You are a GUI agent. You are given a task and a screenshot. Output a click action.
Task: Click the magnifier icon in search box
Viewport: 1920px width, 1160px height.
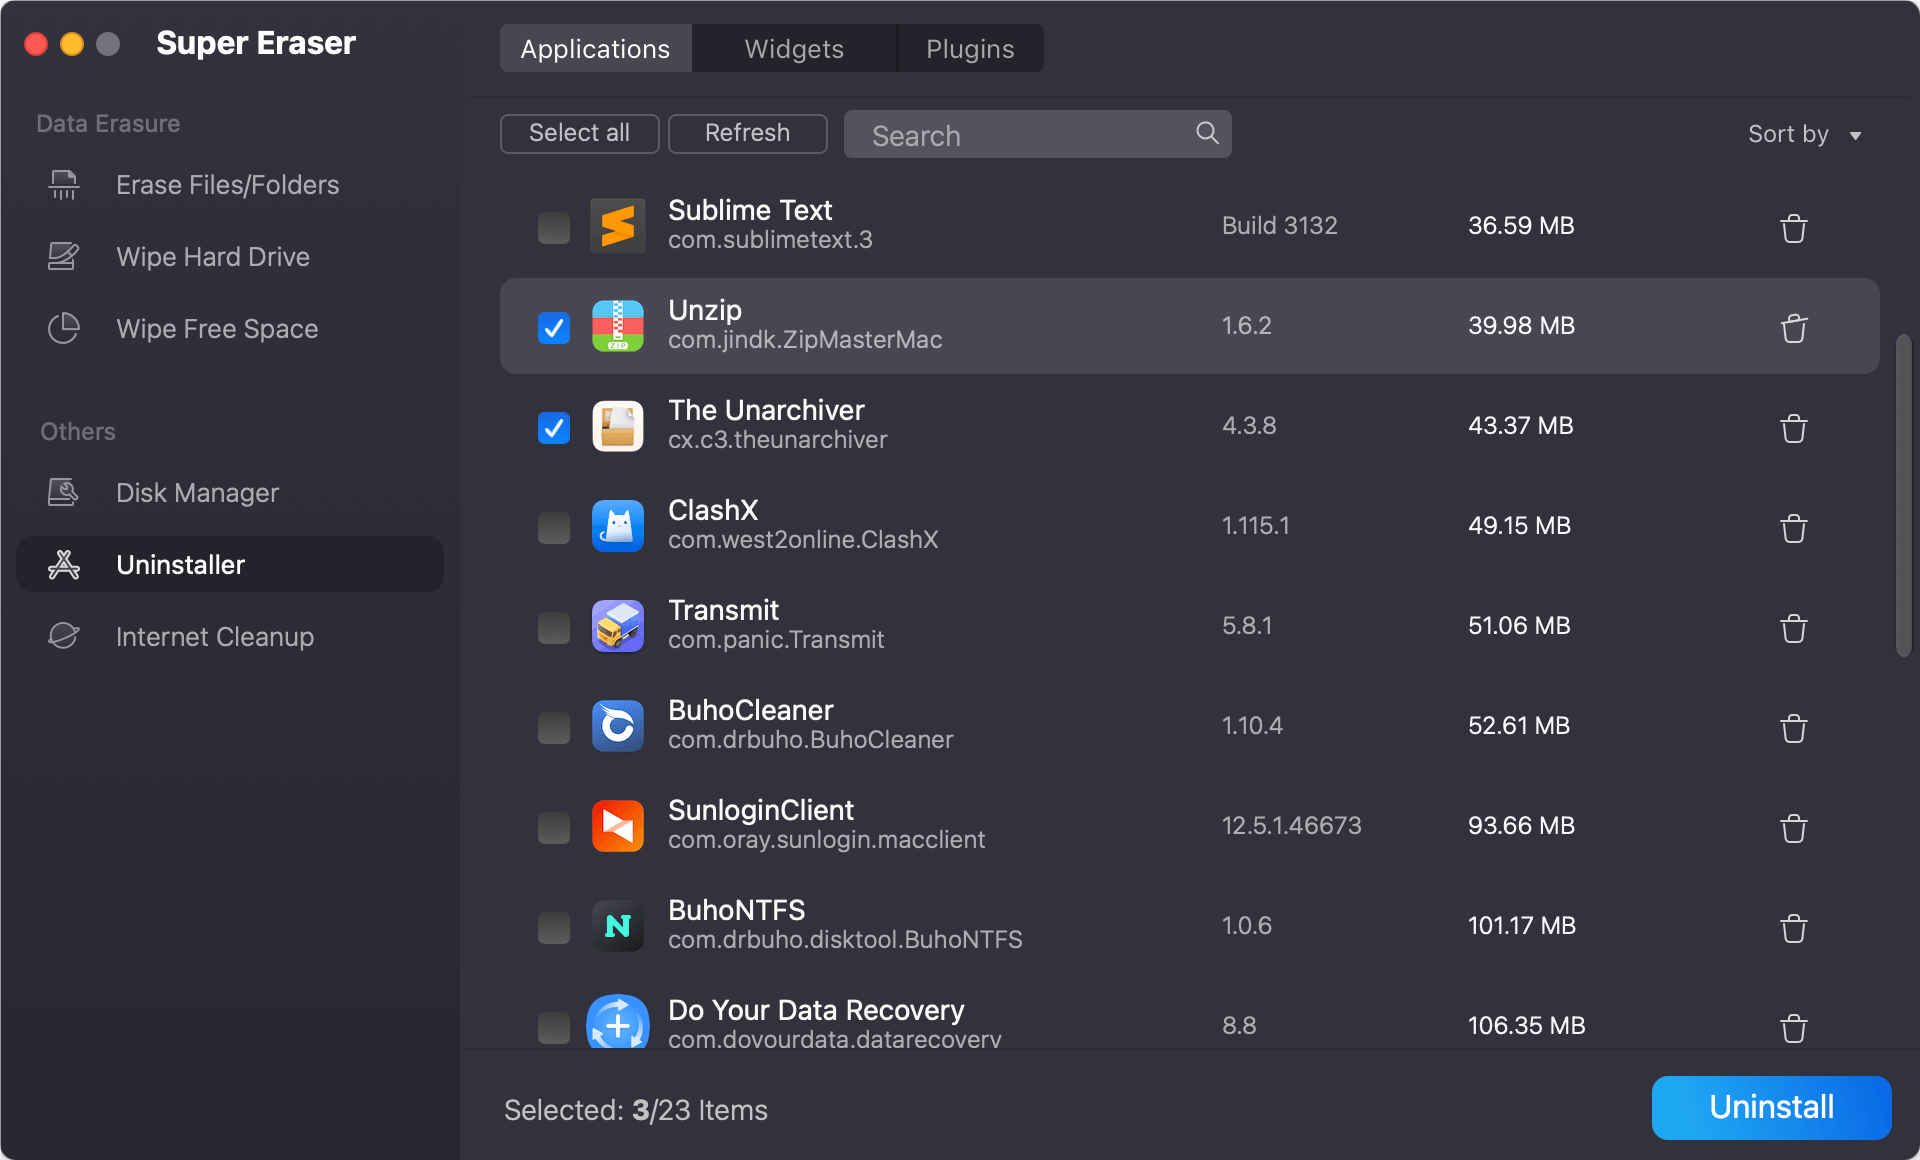click(x=1207, y=133)
